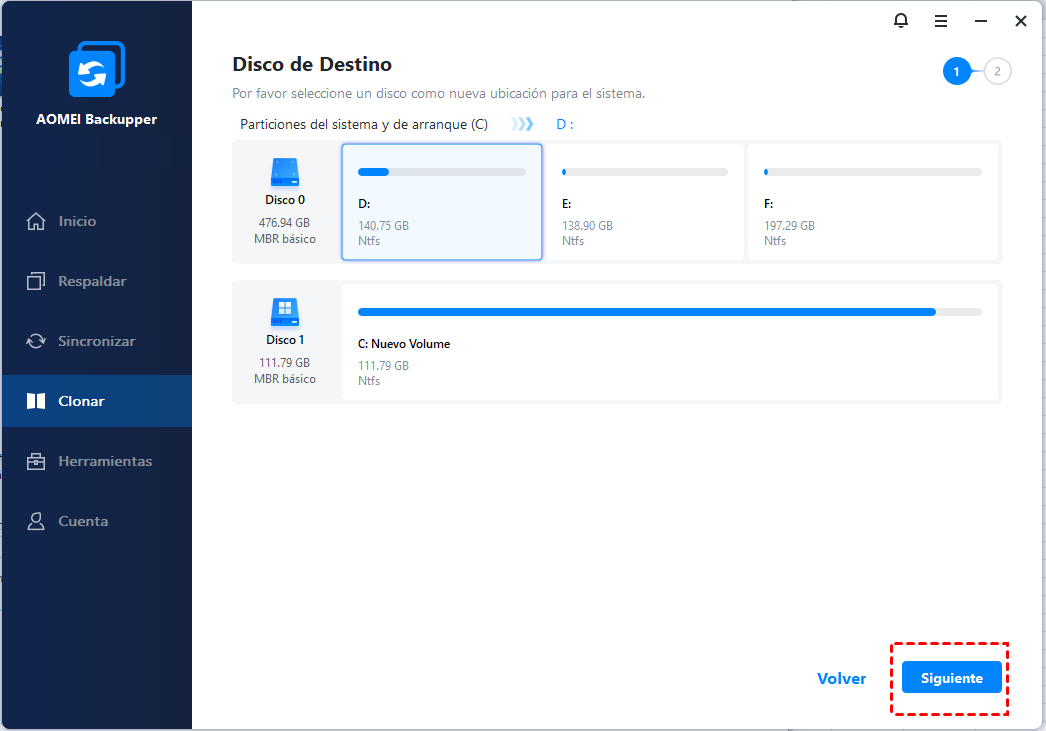Go to Respaldar in sidebar
Image resolution: width=1046 pixels, height=731 pixels.
(92, 281)
